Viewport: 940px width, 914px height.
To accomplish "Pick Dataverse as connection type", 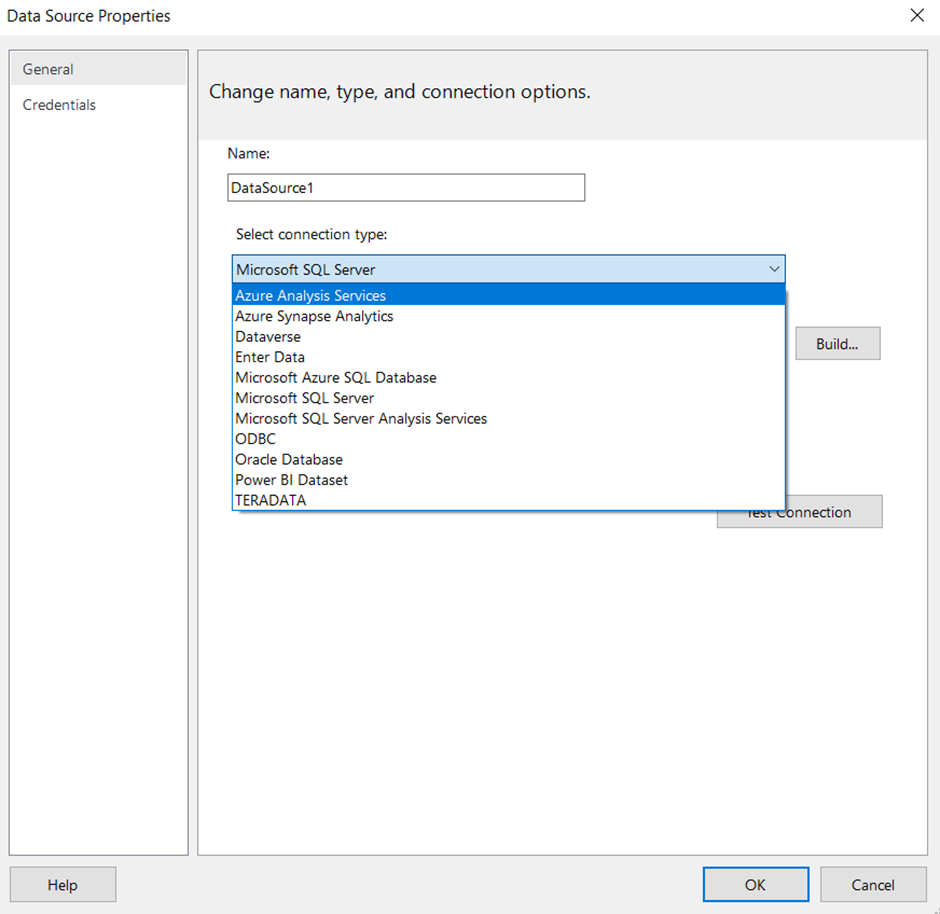I will (x=508, y=336).
